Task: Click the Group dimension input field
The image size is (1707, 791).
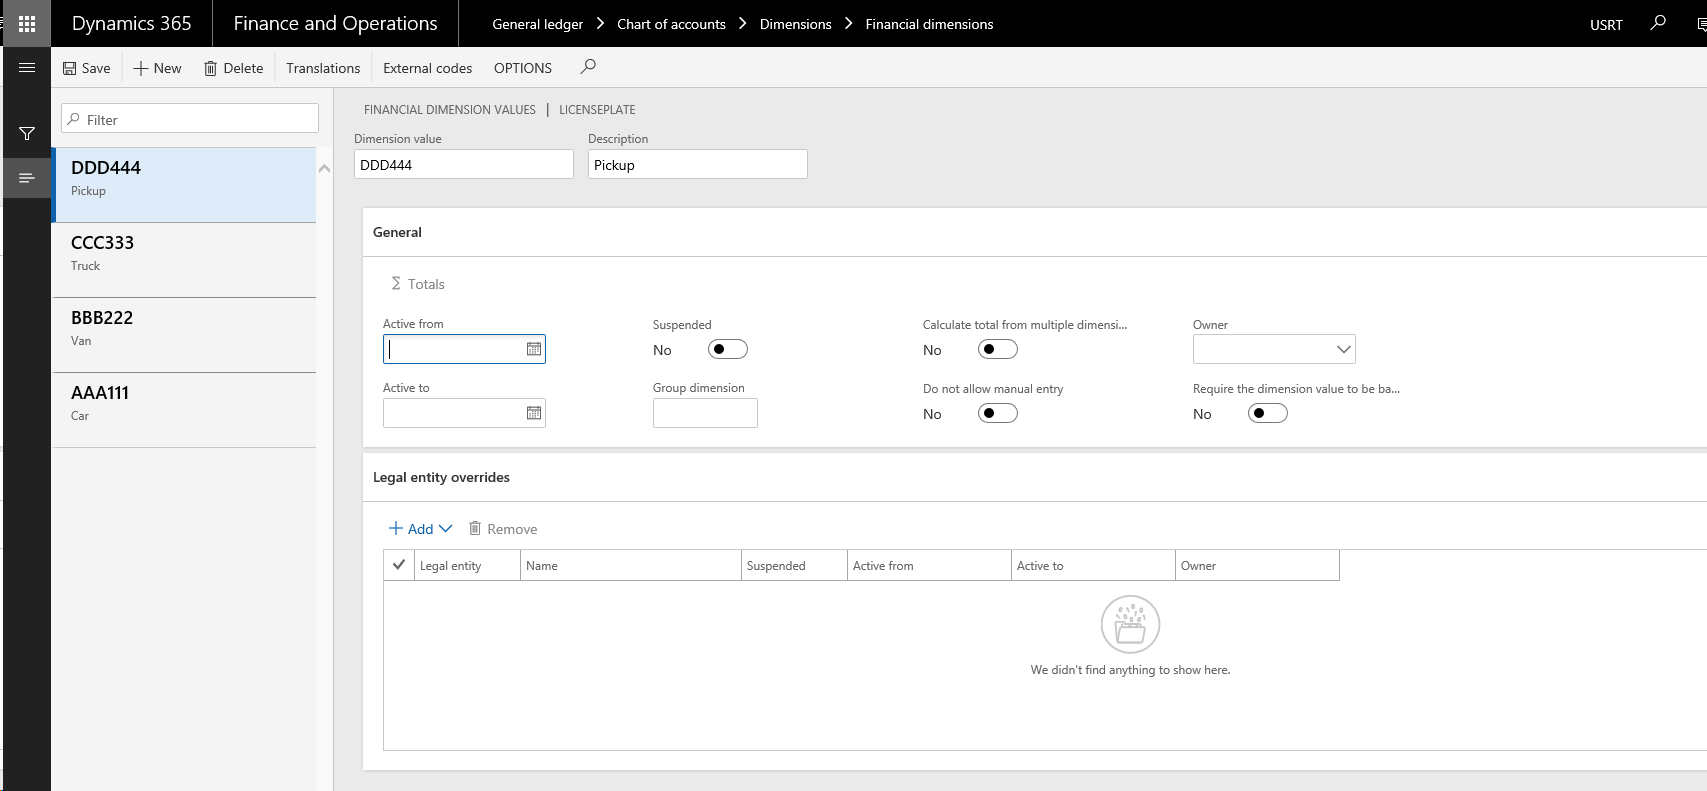Action: coord(705,413)
